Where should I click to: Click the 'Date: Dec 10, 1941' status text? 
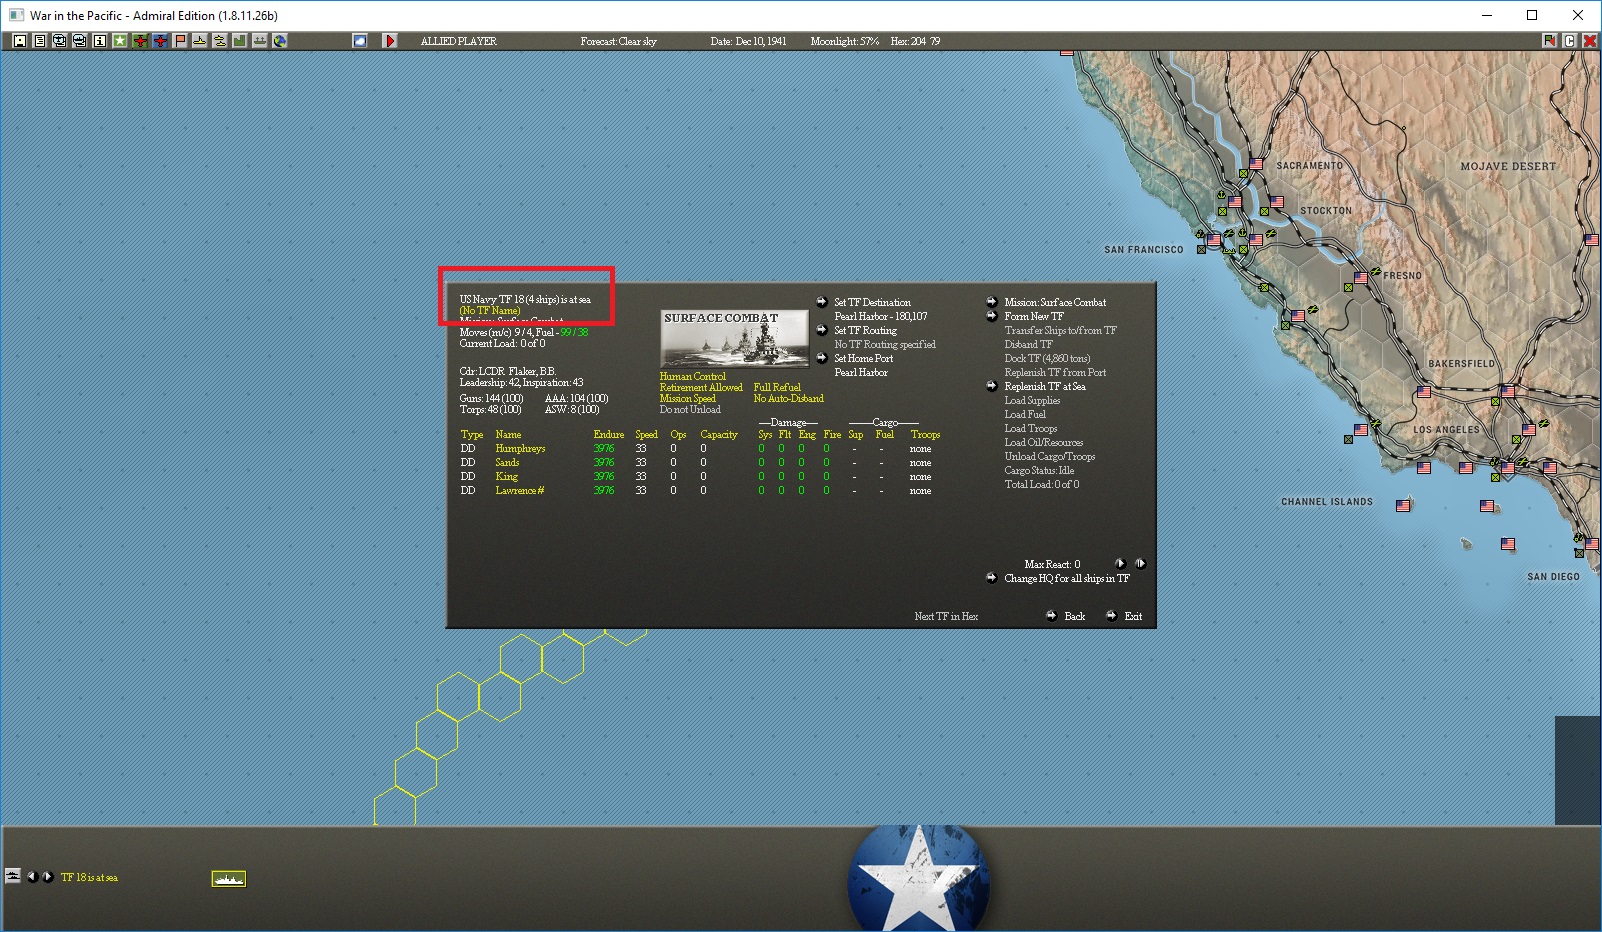point(748,41)
